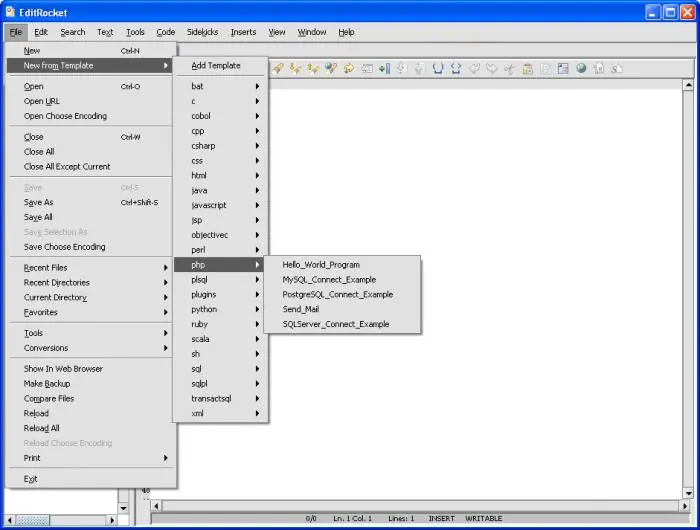This screenshot has width=700, height=530.
Task: Select Hello_World_Program php template
Action: tap(342, 265)
